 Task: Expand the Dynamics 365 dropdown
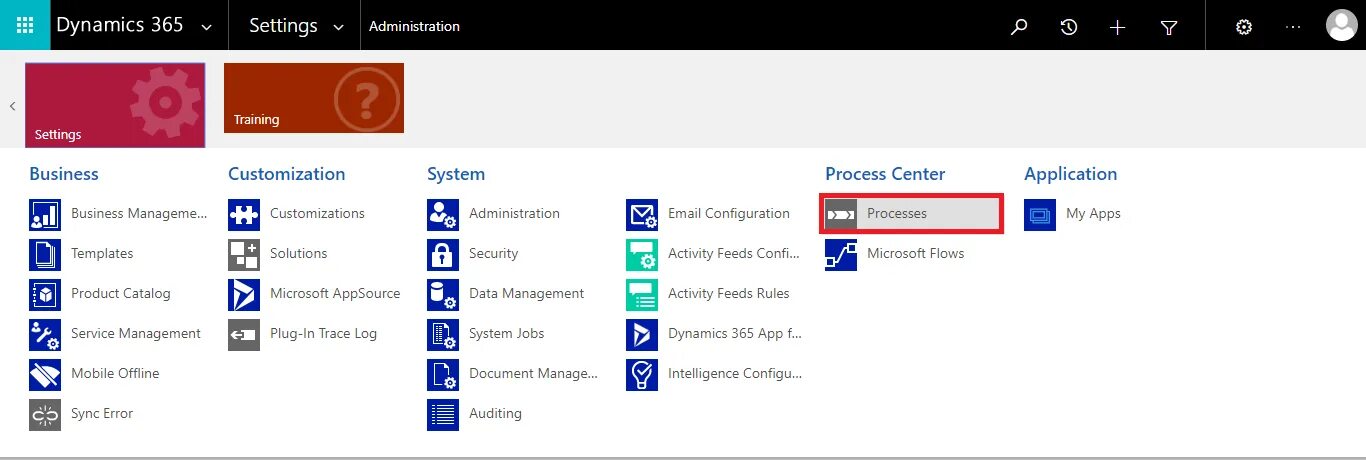pyautogui.click(x=207, y=27)
